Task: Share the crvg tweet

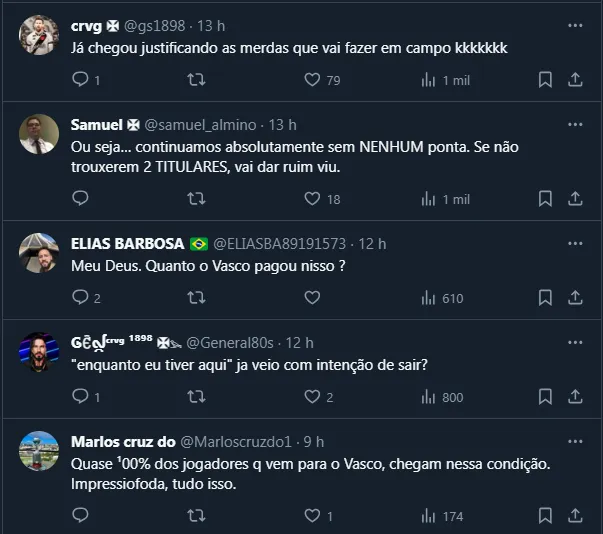Action: (x=575, y=80)
